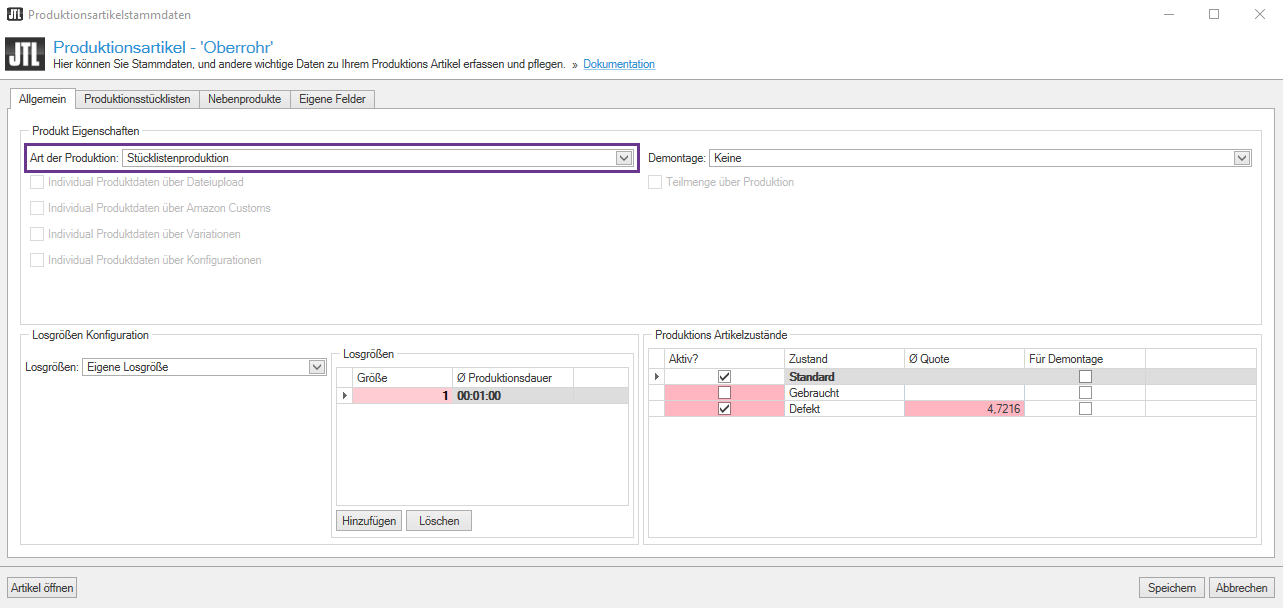Image resolution: width=1283 pixels, height=608 pixels.
Task: Open the Dokumentation link
Action: pyautogui.click(x=619, y=64)
